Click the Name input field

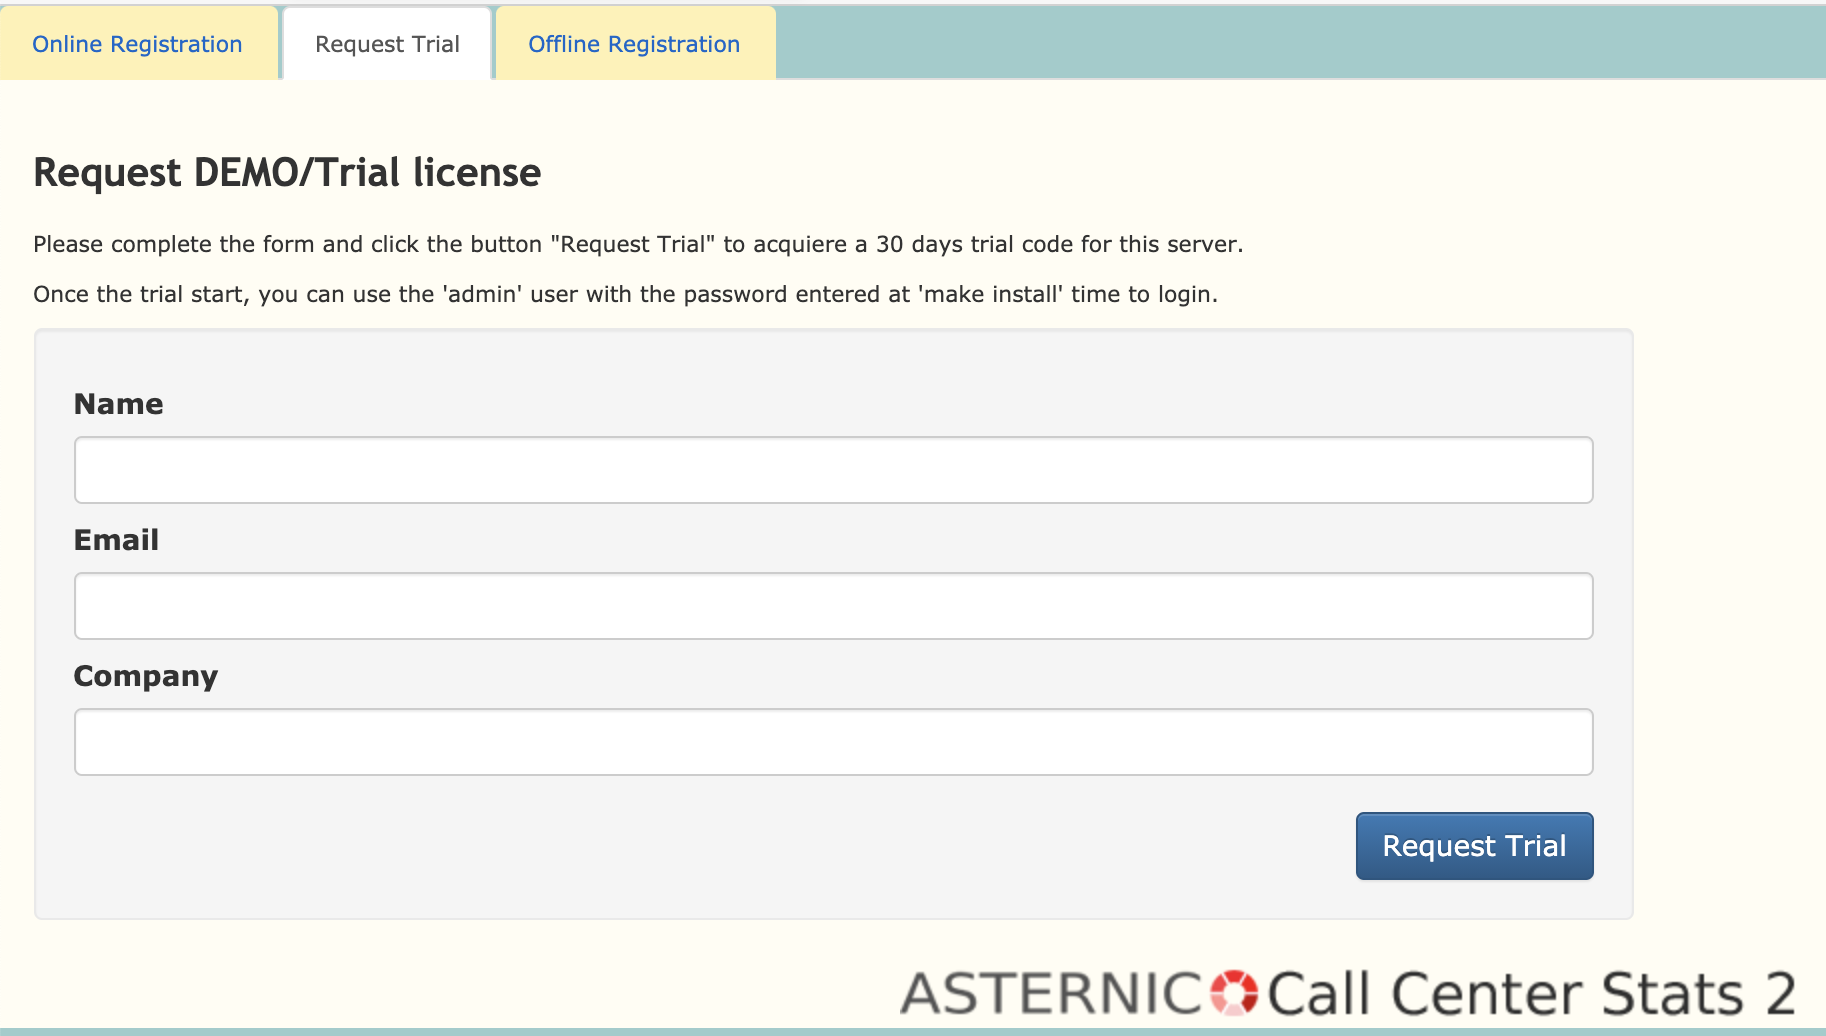833,470
